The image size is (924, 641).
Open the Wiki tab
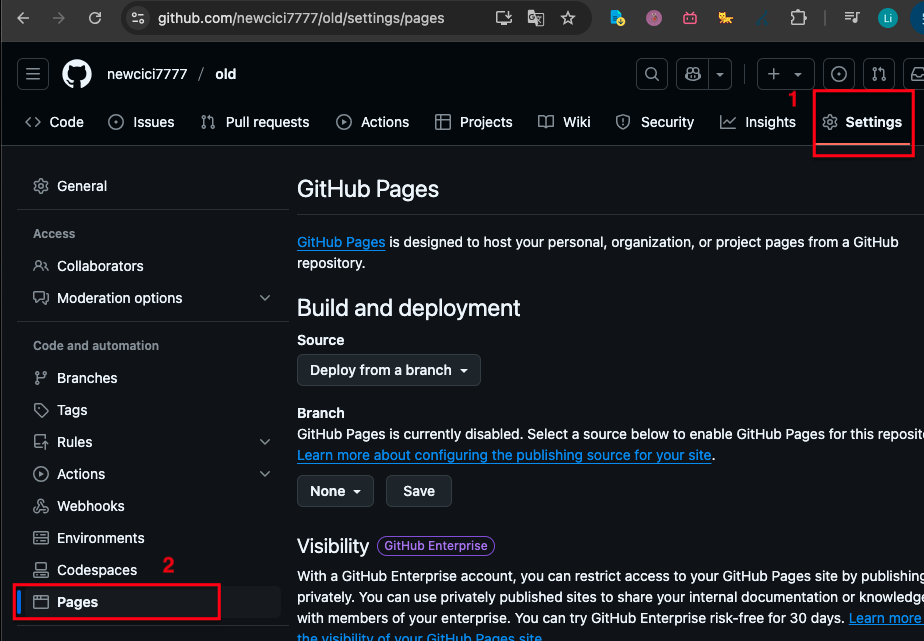tap(564, 122)
